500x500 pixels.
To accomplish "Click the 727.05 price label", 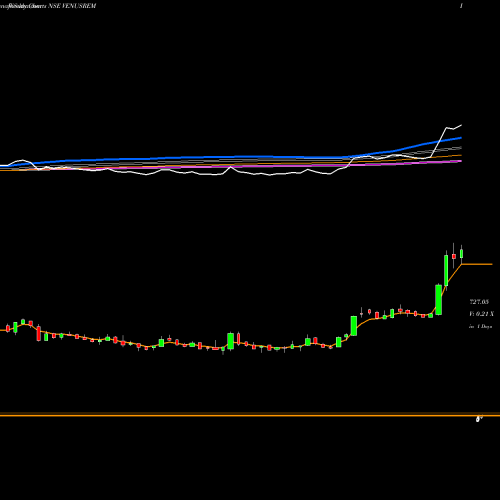I will tap(479, 302).
